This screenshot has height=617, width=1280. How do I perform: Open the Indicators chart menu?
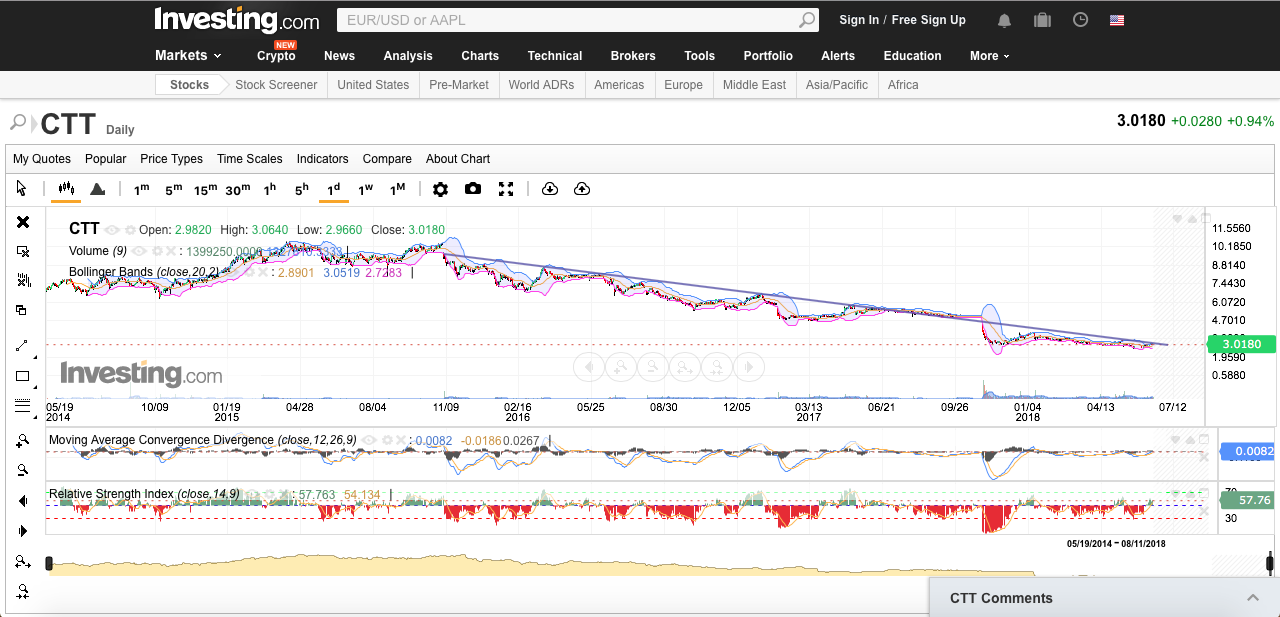pyautogui.click(x=322, y=159)
